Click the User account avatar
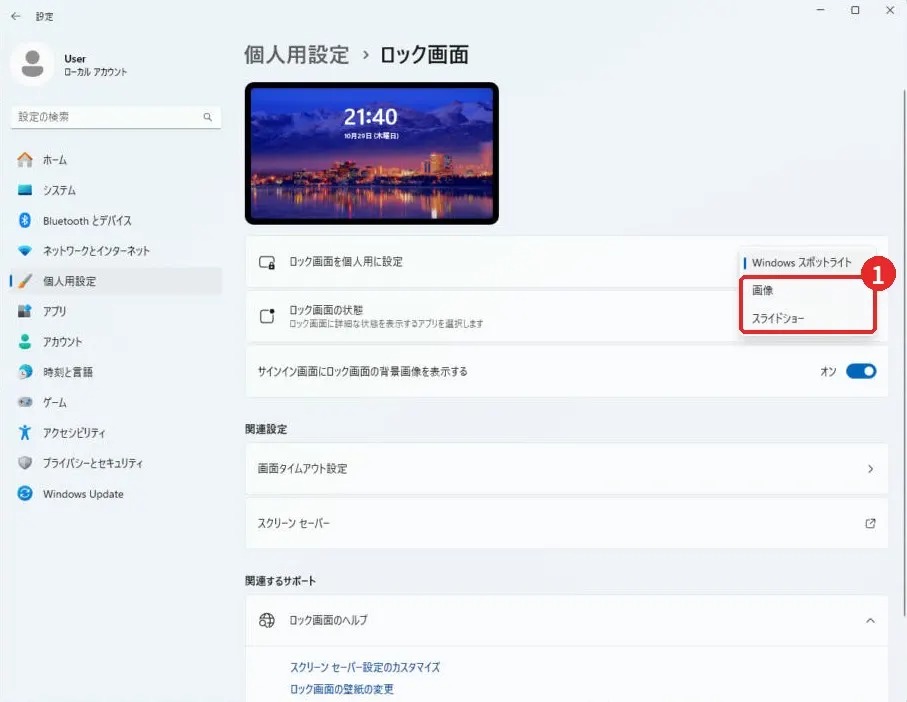Viewport: 907px width, 702px height. [x=32, y=64]
